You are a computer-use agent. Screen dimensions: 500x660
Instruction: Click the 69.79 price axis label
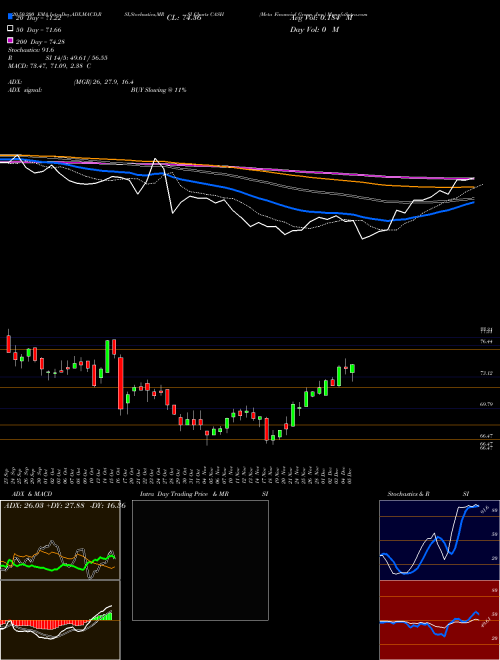[x=487, y=404]
